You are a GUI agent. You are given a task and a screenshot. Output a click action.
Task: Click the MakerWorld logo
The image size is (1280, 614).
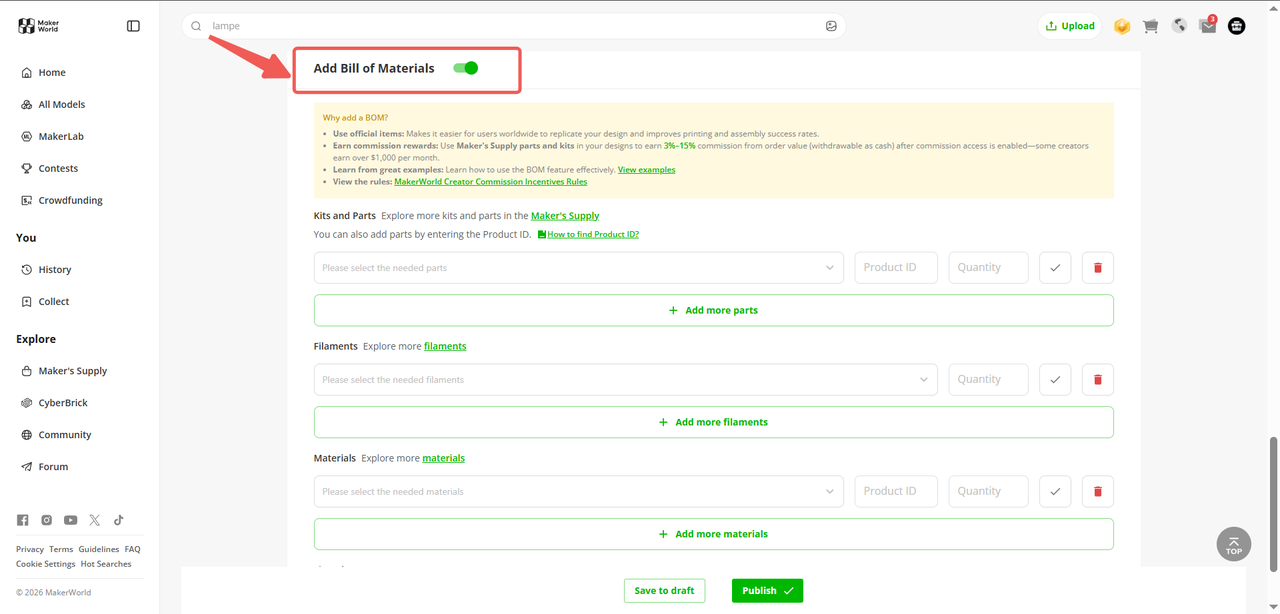click(x=39, y=26)
